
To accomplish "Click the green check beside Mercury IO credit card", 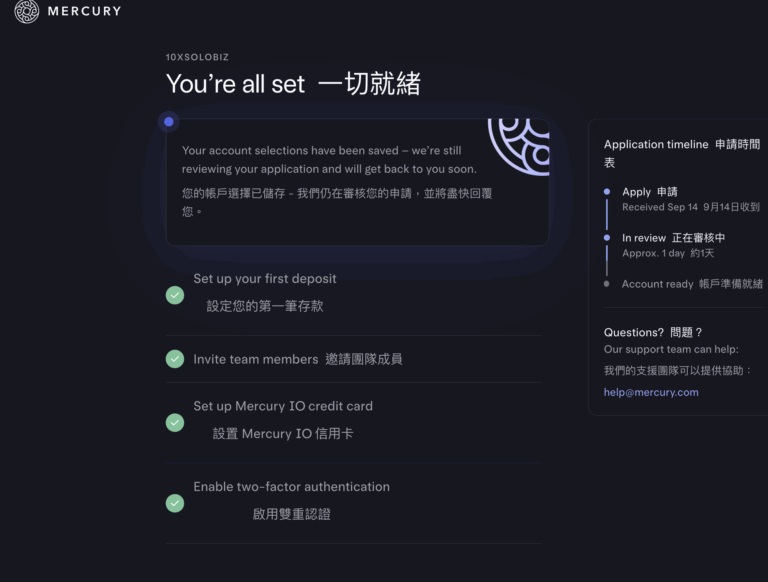I will pos(175,423).
